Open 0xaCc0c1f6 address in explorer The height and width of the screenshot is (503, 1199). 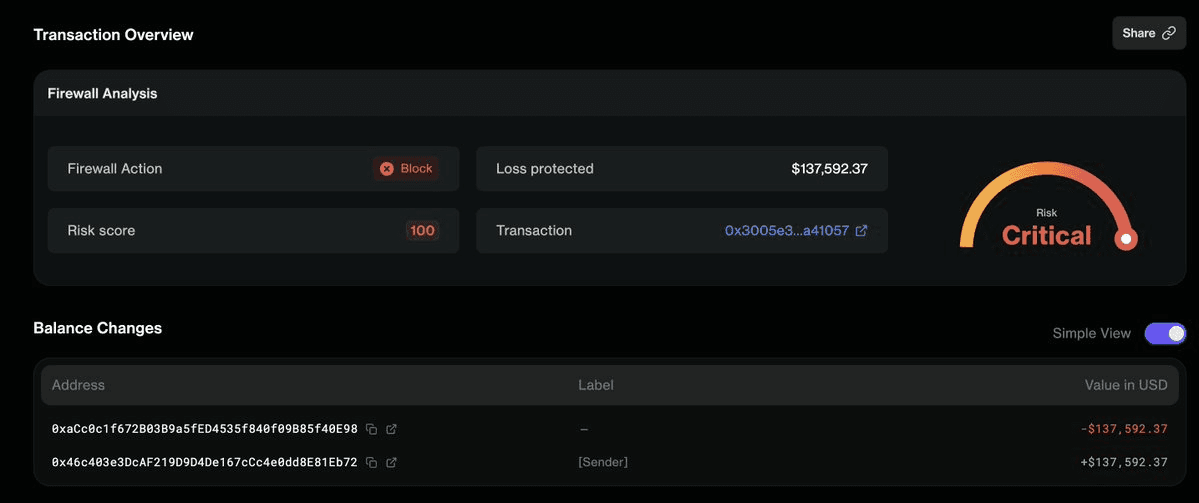click(x=391, y=429)
